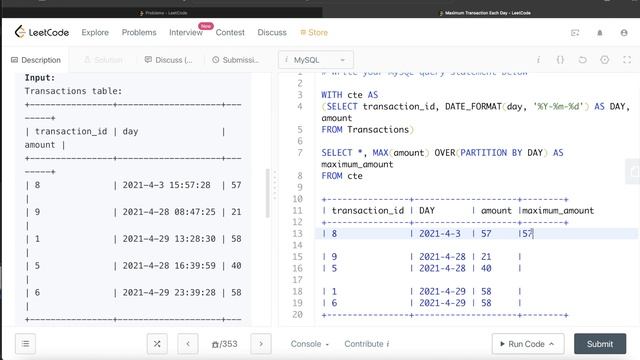Go to next problem
Viewport: 640px width, 360px height.
pos(261,344)
